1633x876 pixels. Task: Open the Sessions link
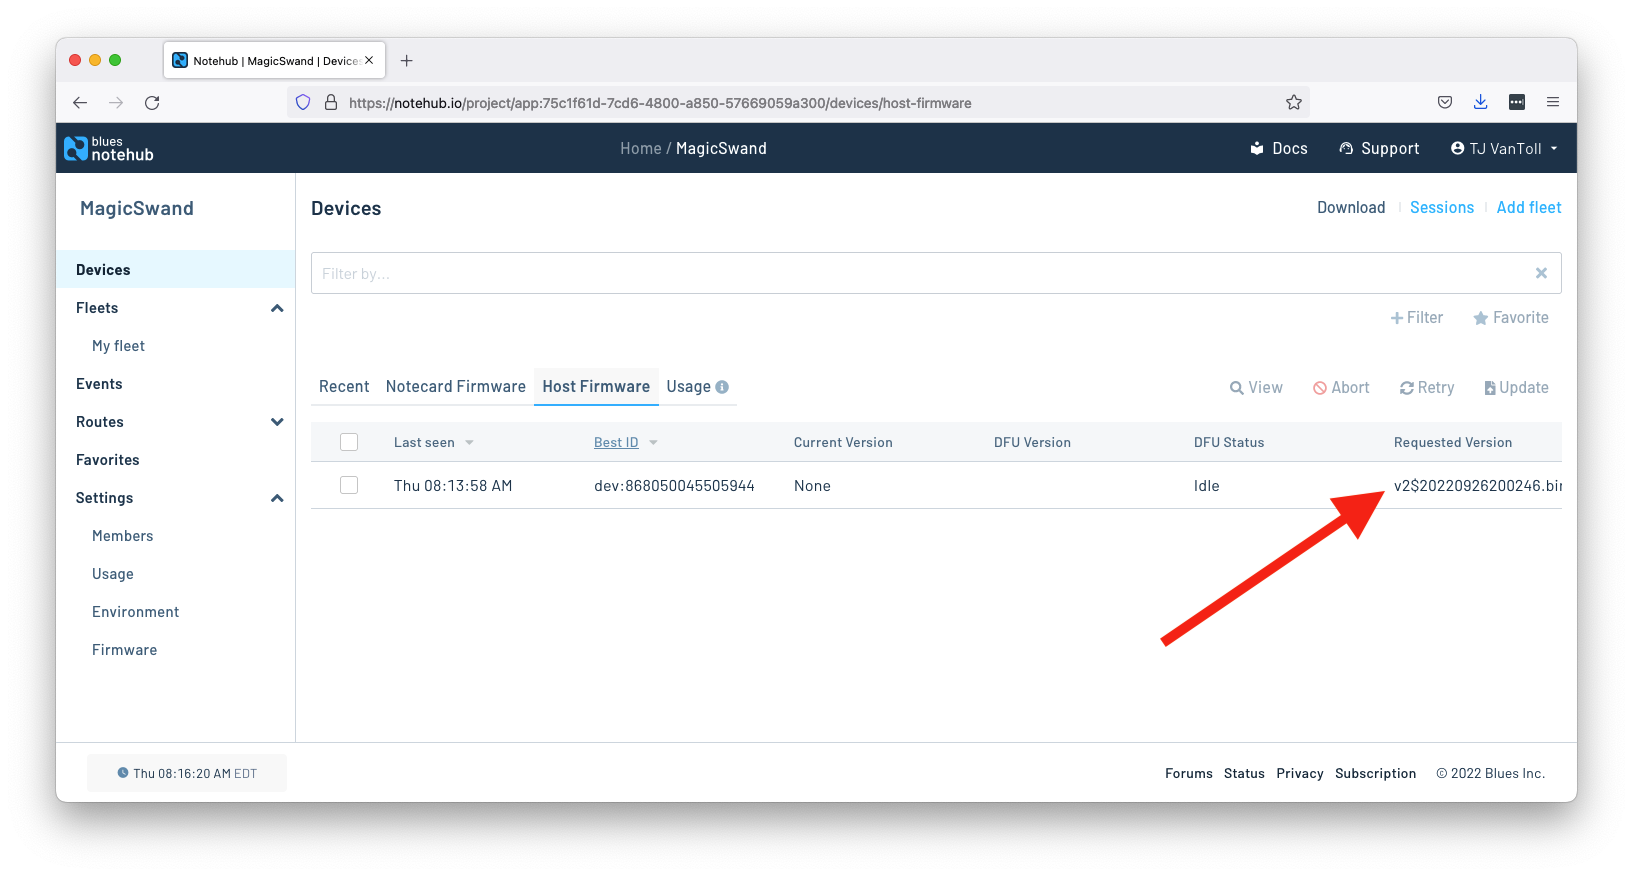(x=1441, y=208)
